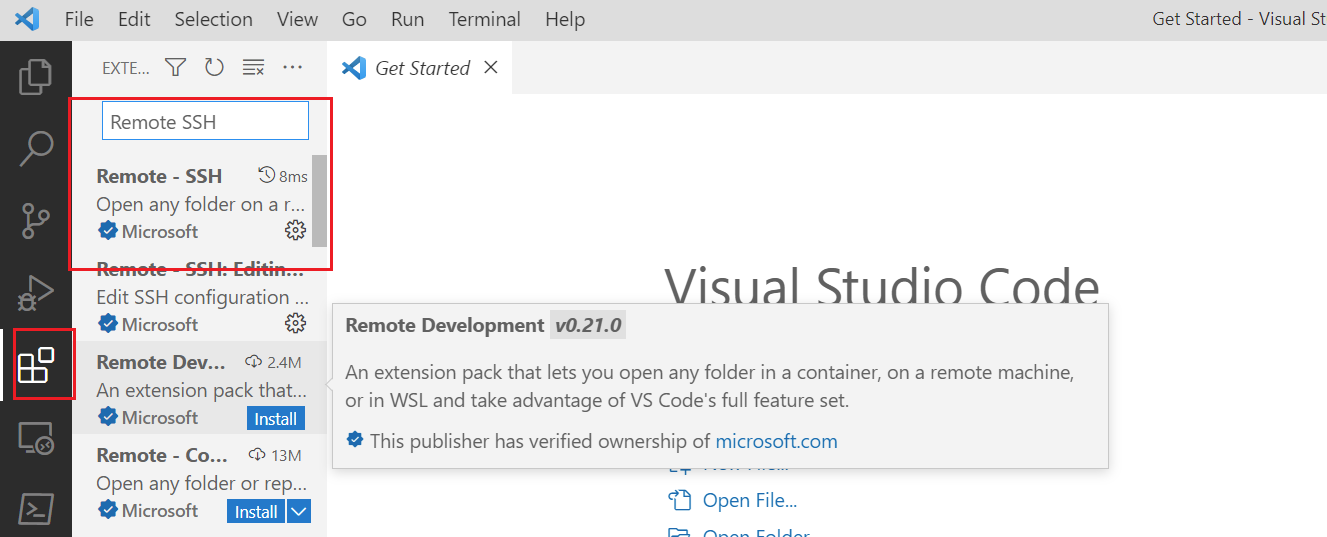The width and height of the screenshot is (1327, 537).
Task: Open the gear for Remote - SSH extension
Action: point(295,231)
